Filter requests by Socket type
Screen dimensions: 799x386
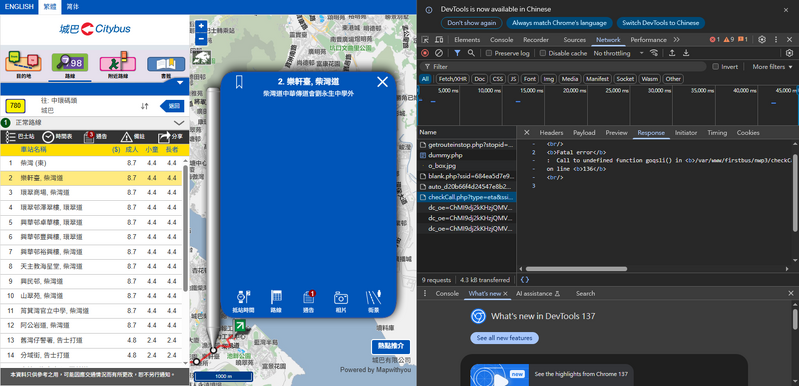625,79
